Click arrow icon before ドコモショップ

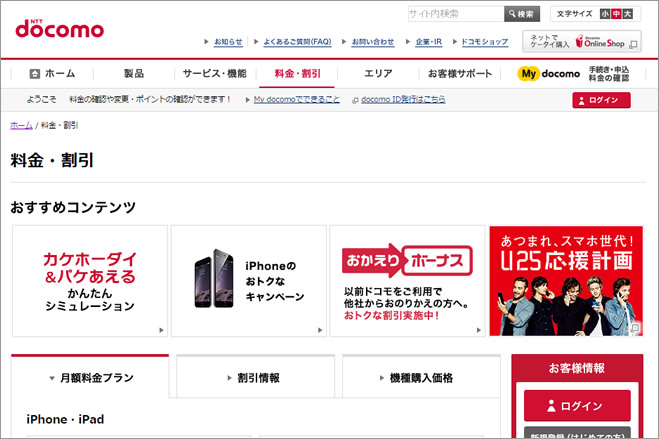pyautogui.click(x=455, y=42)
